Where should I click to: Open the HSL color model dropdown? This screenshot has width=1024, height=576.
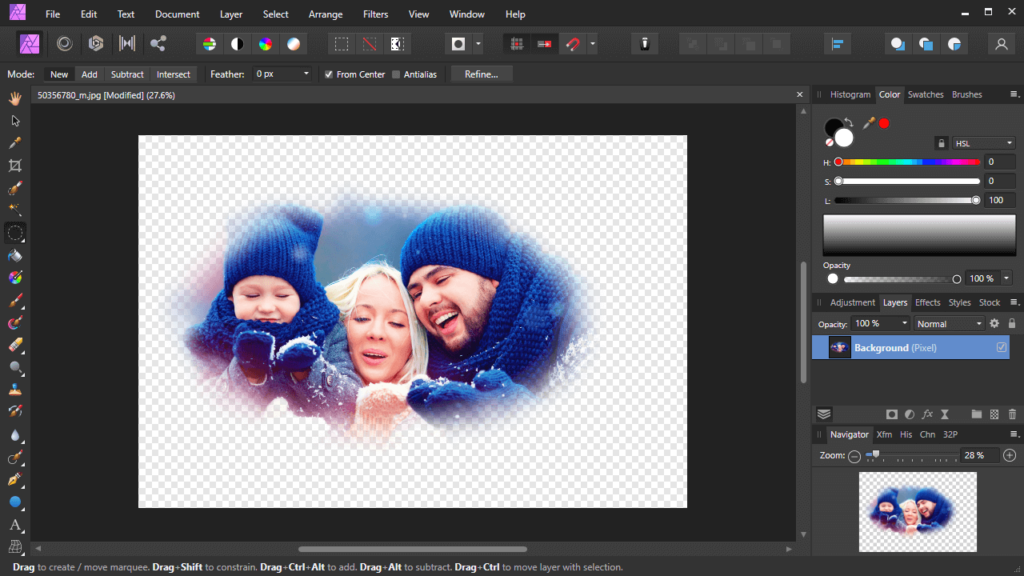[985, 142]
